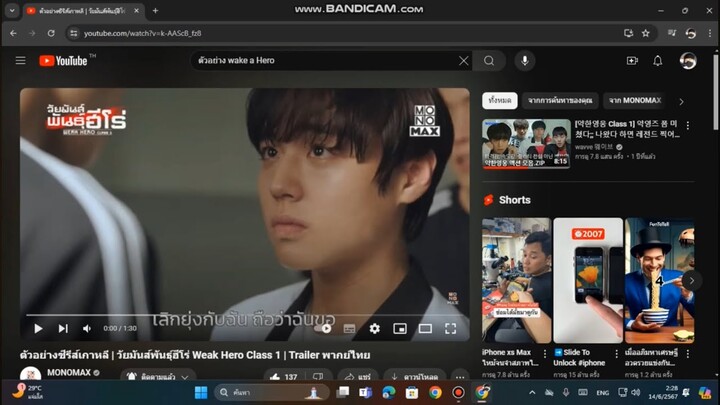Show more filter chips with the arrow
This screenshot has height=405, width=720.
pyautogui.click(x=681, y=101)
